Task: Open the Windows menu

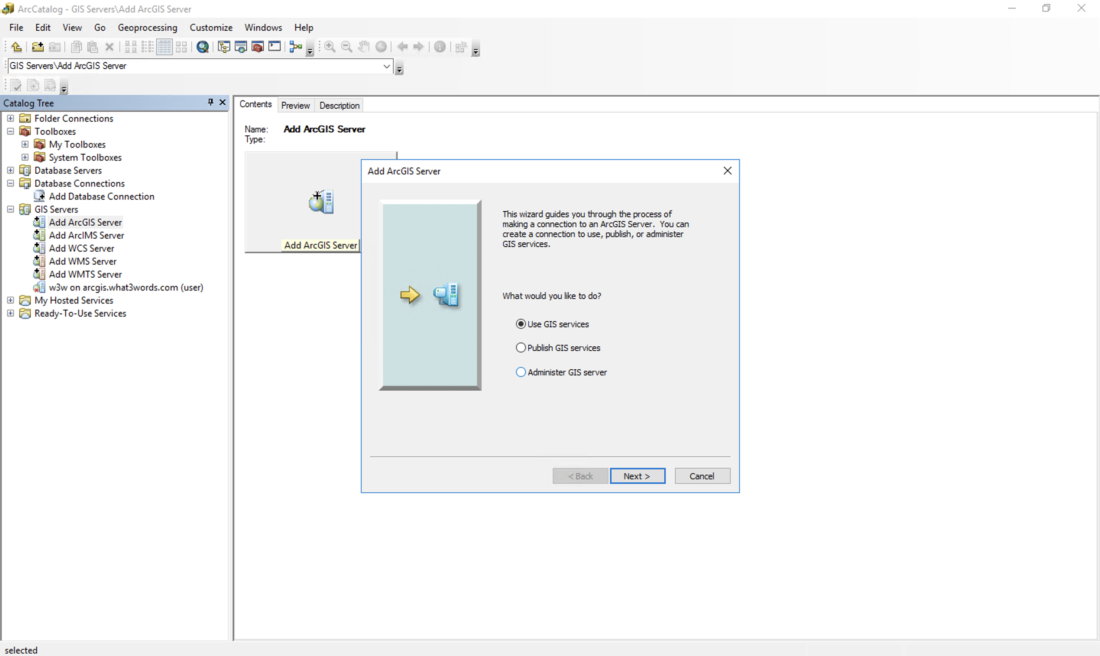Action: [263, 27]
